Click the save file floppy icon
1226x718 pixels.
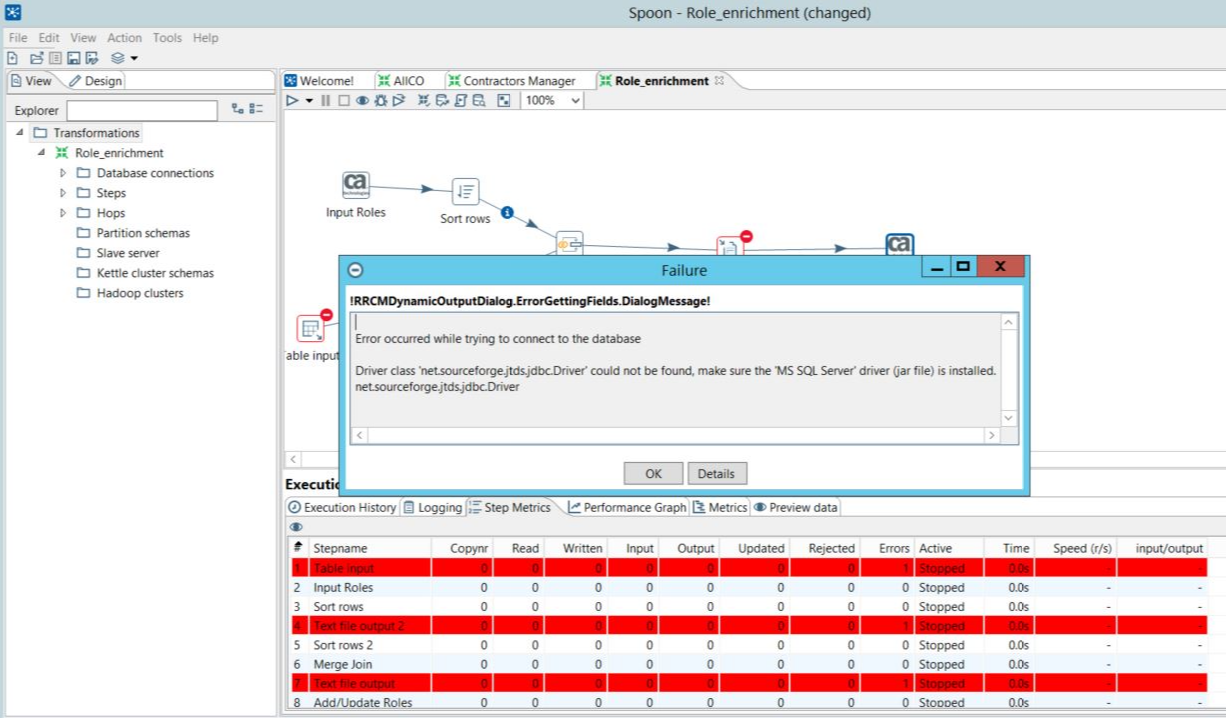pyautogui.click(x=73, y=59)
